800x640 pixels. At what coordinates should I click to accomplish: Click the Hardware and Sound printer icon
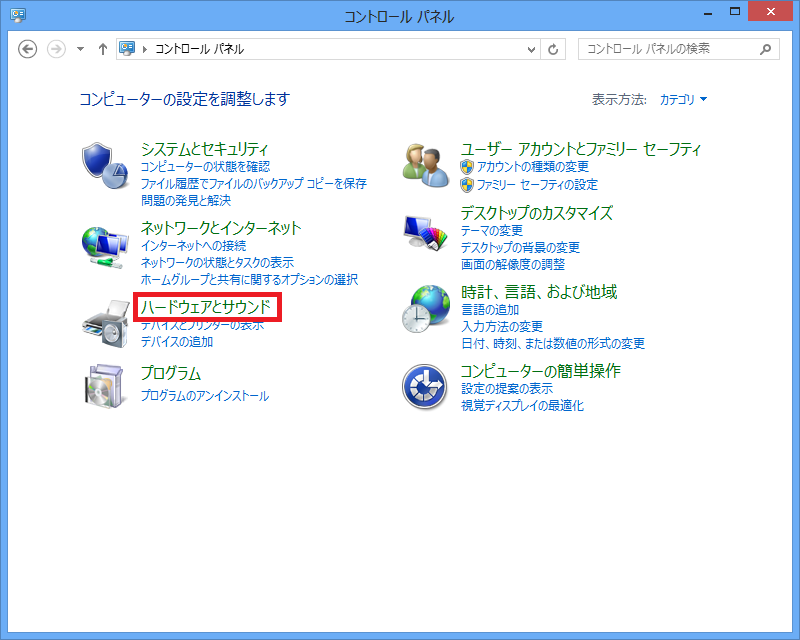(x=105, y=322)
